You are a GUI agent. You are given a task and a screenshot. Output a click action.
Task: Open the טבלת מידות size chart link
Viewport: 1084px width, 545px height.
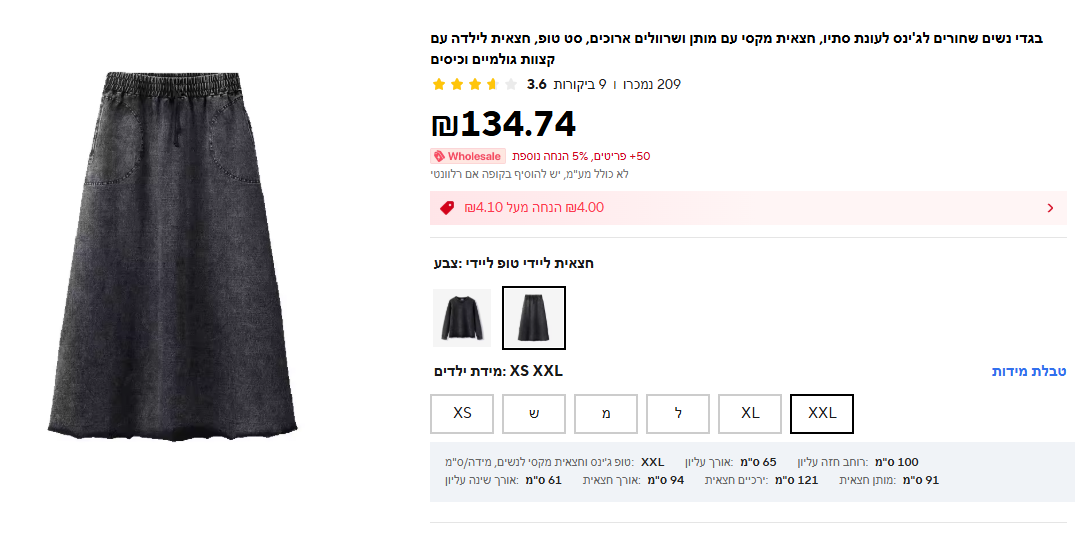click(x=1029, y=371)
